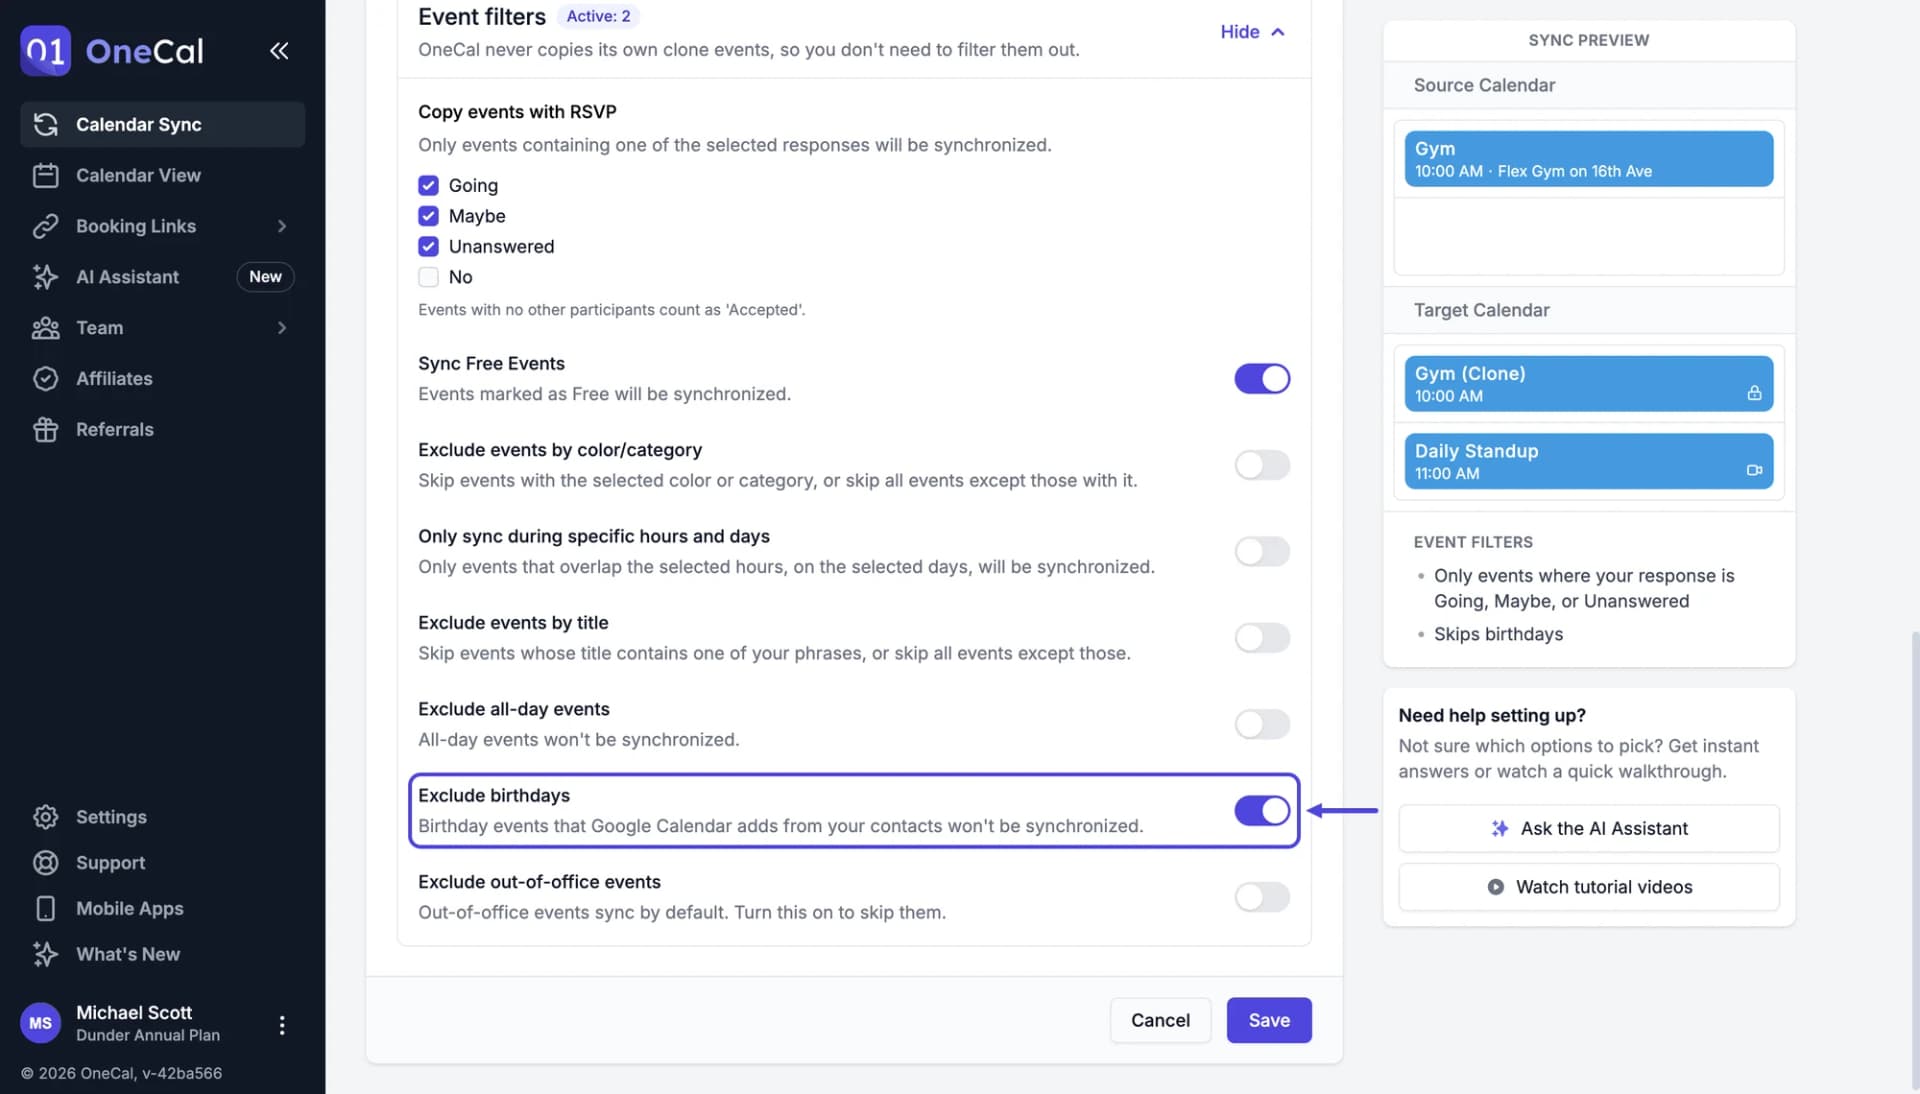This screenshot has width=1920, height=1094.
Task: Uncheck the Unanswered RSVP checkbox
Action: (x=428, y=246)
